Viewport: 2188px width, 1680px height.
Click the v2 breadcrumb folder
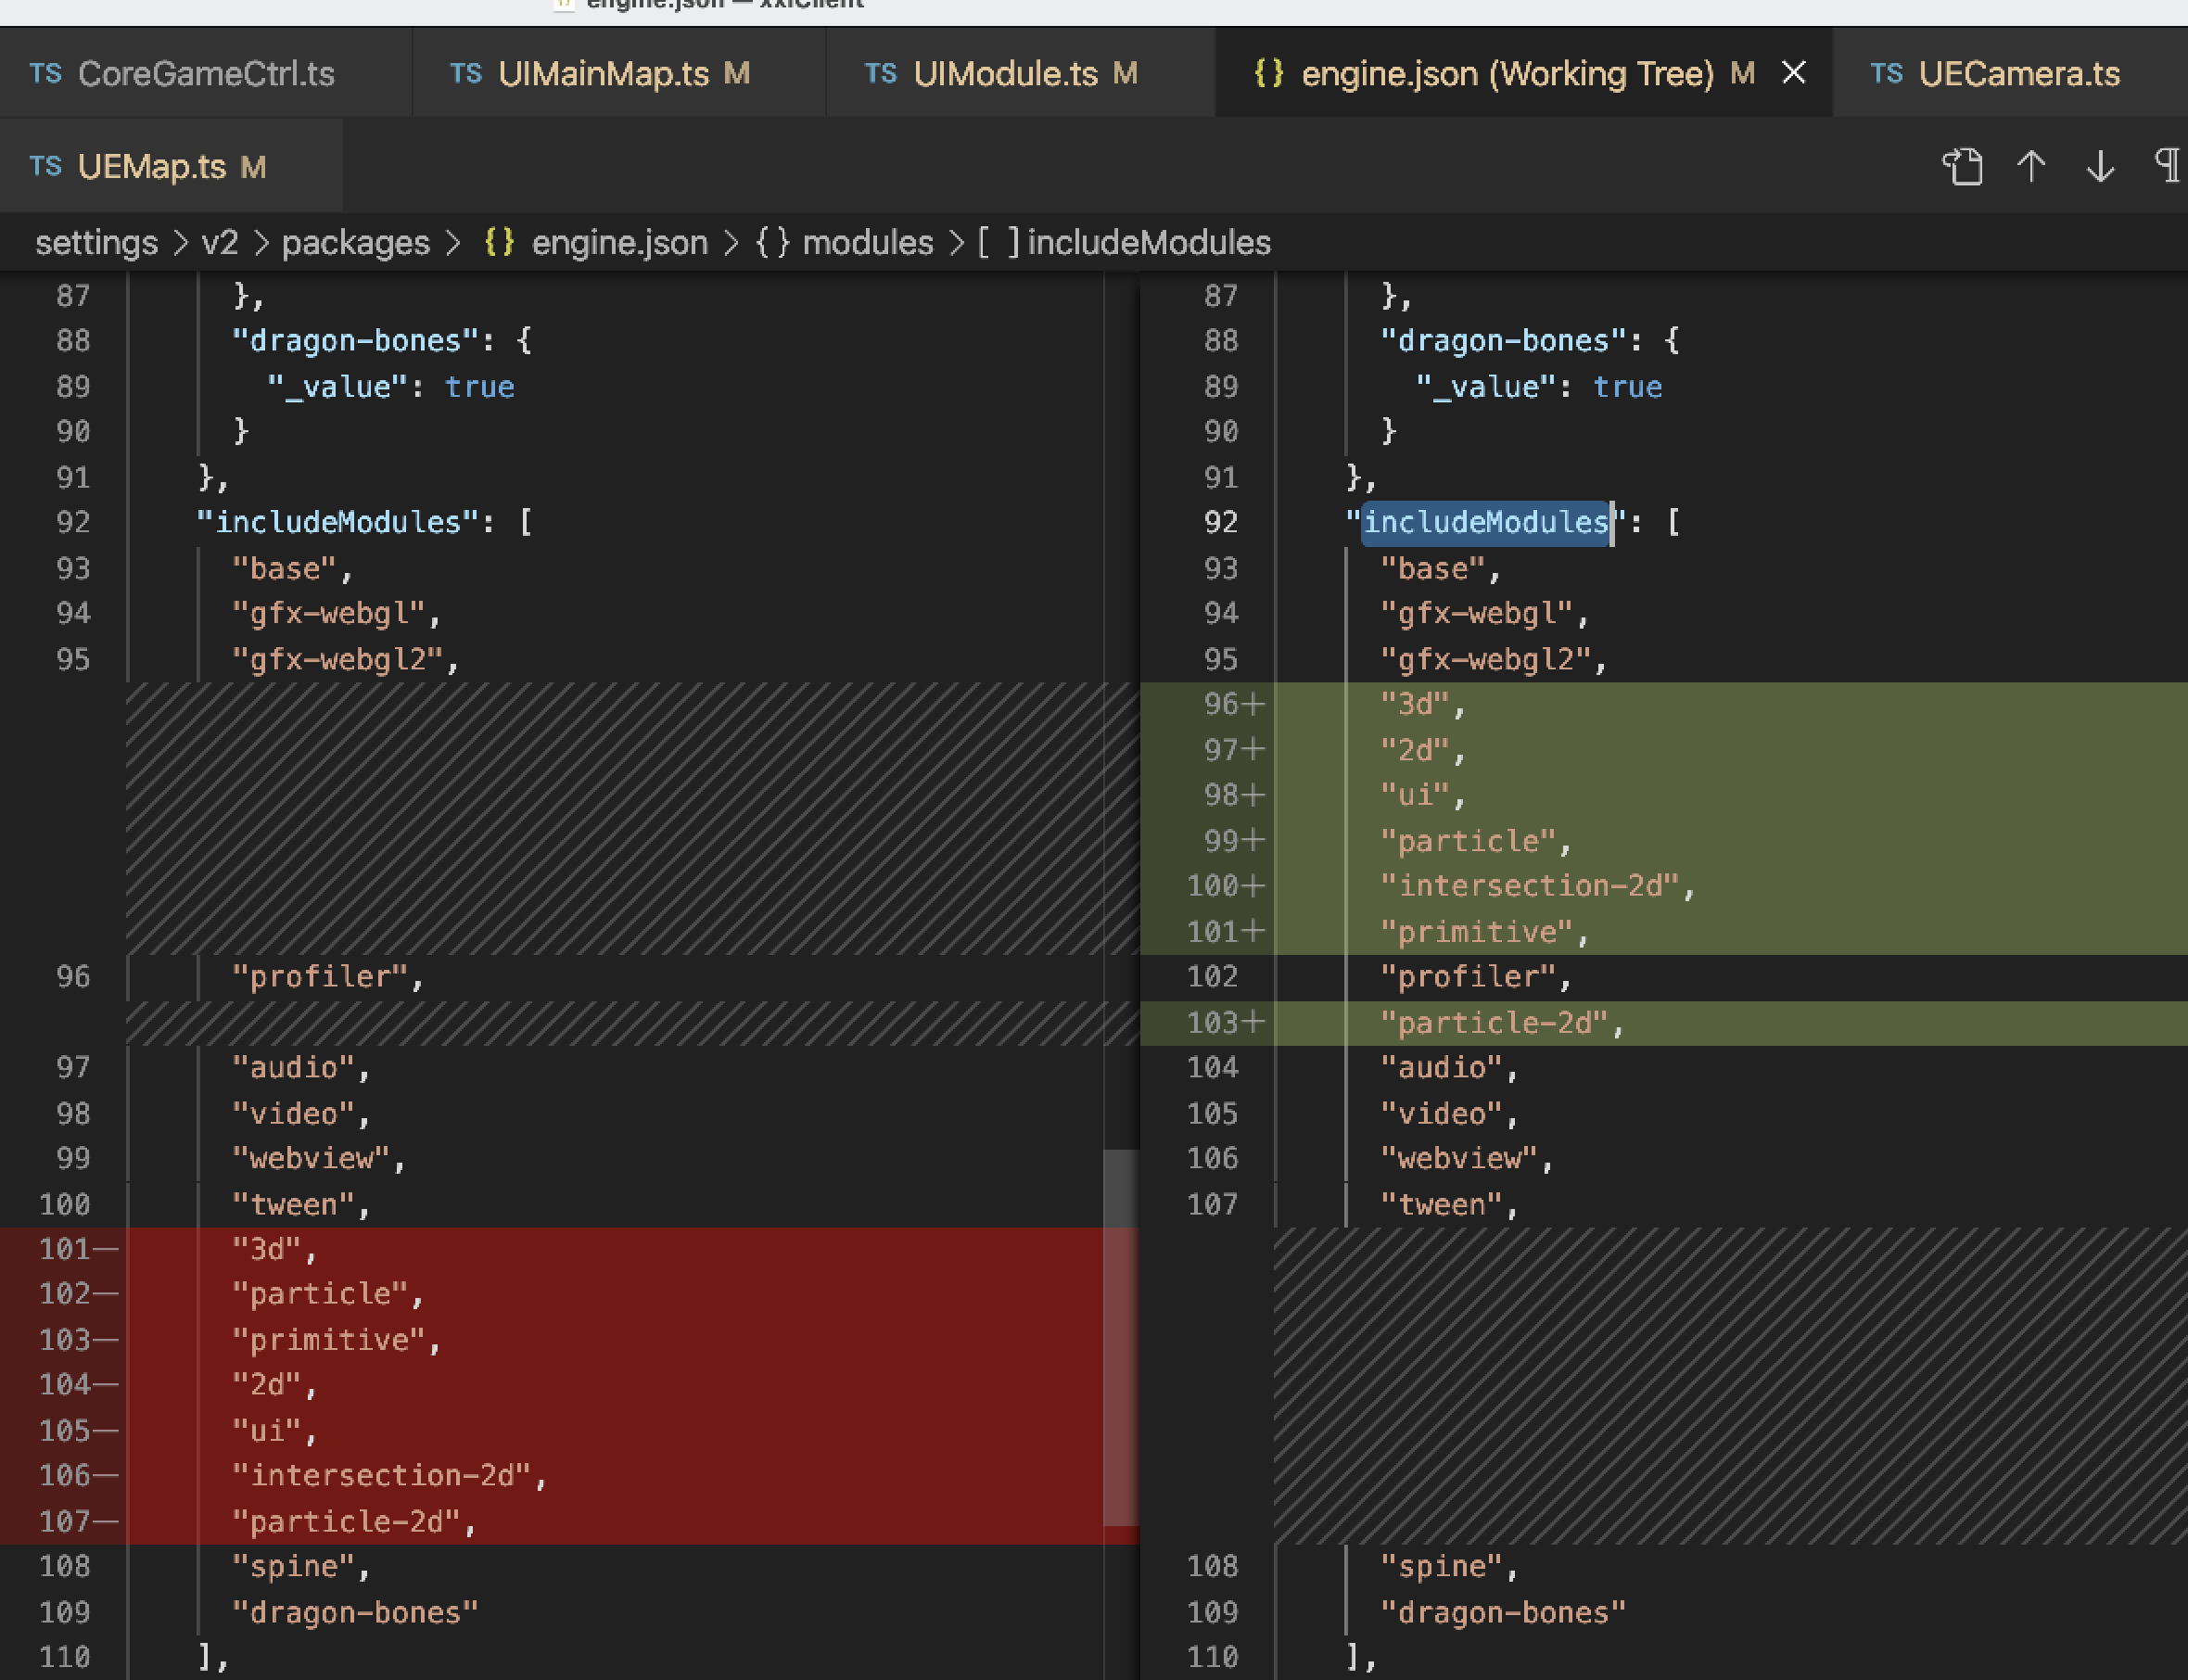(219, 242)
